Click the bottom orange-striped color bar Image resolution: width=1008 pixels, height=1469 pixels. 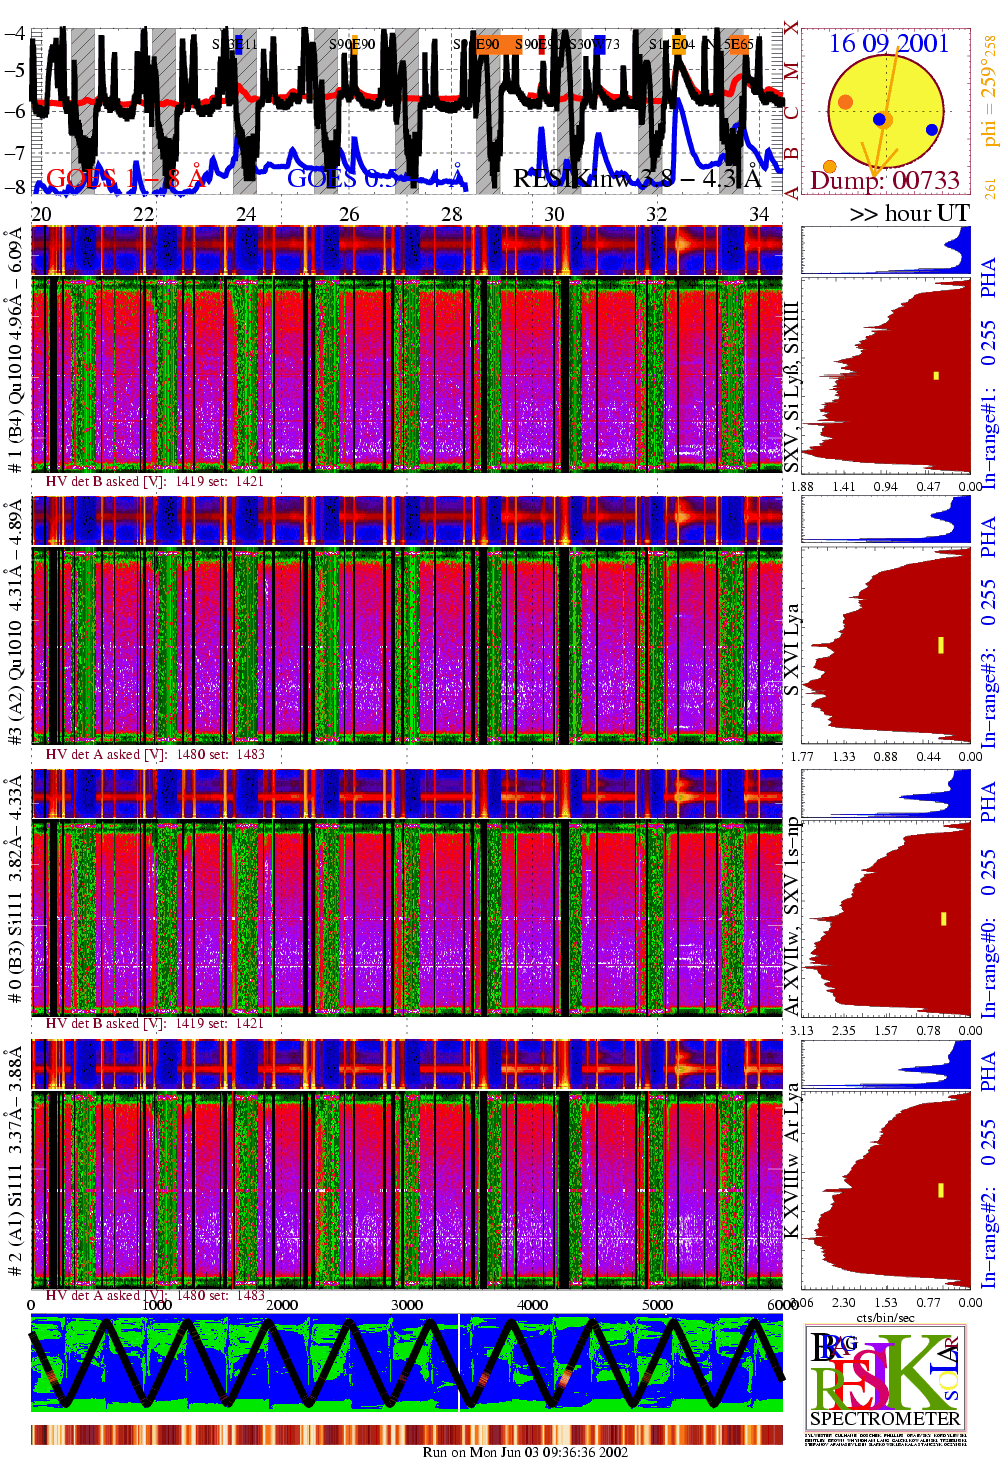click(x=406, y=1434)
